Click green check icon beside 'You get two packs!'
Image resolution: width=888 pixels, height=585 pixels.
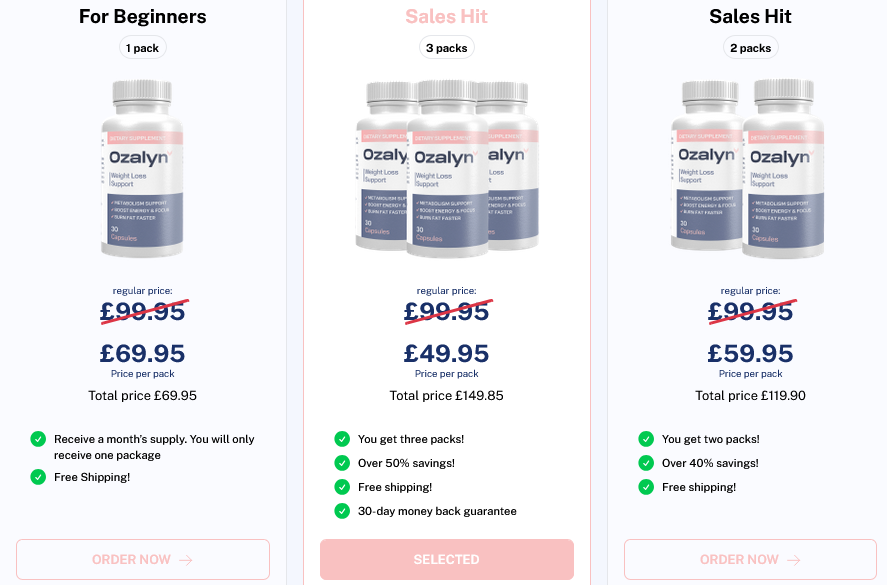(x=646, y=439)
